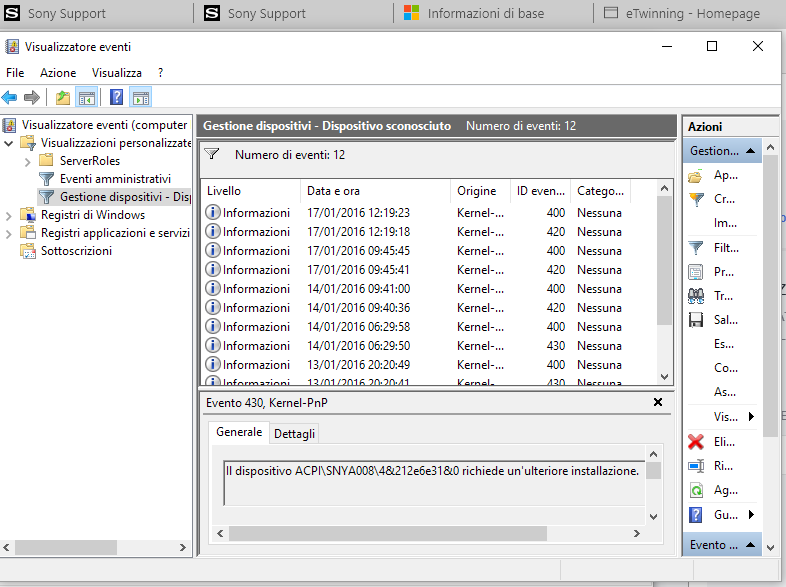Image resolution: width=786 pixels, height=587 pixels.
Task: Switch to eTwinning - Homepage browser tab
Action: pos(692,13)
